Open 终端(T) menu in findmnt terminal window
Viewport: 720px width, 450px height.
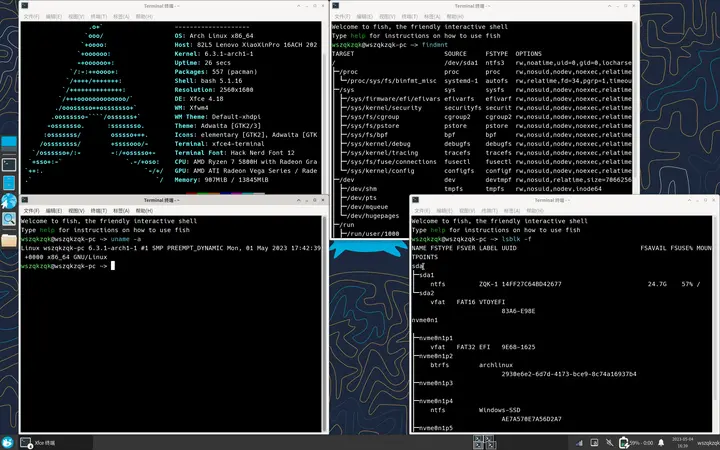[410, 17]
